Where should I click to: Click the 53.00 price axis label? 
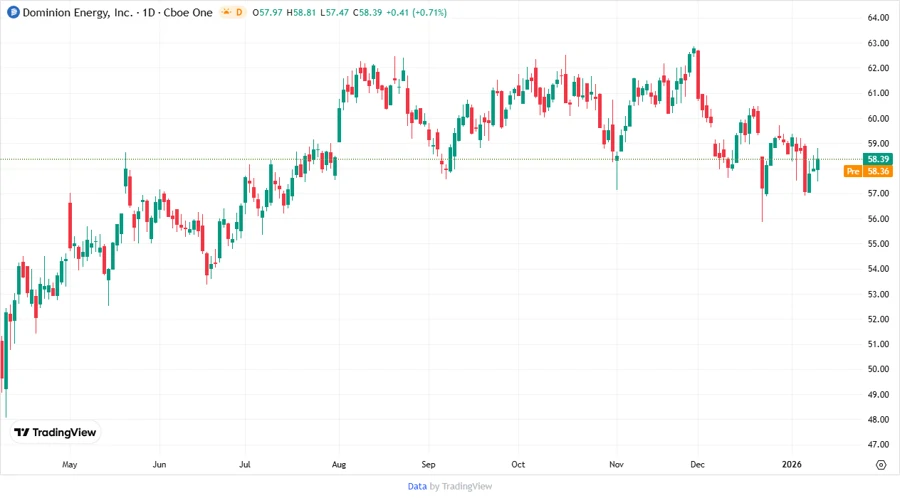point(878,294)
